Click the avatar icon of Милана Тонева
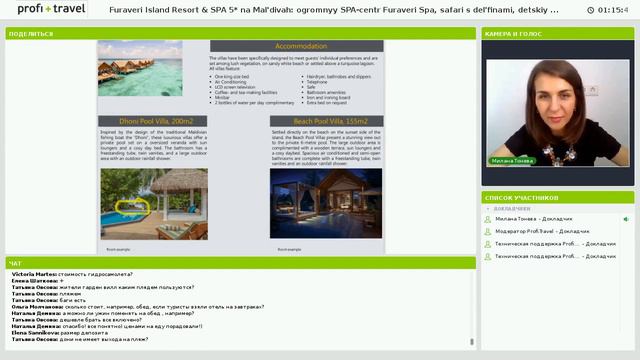 487,219
